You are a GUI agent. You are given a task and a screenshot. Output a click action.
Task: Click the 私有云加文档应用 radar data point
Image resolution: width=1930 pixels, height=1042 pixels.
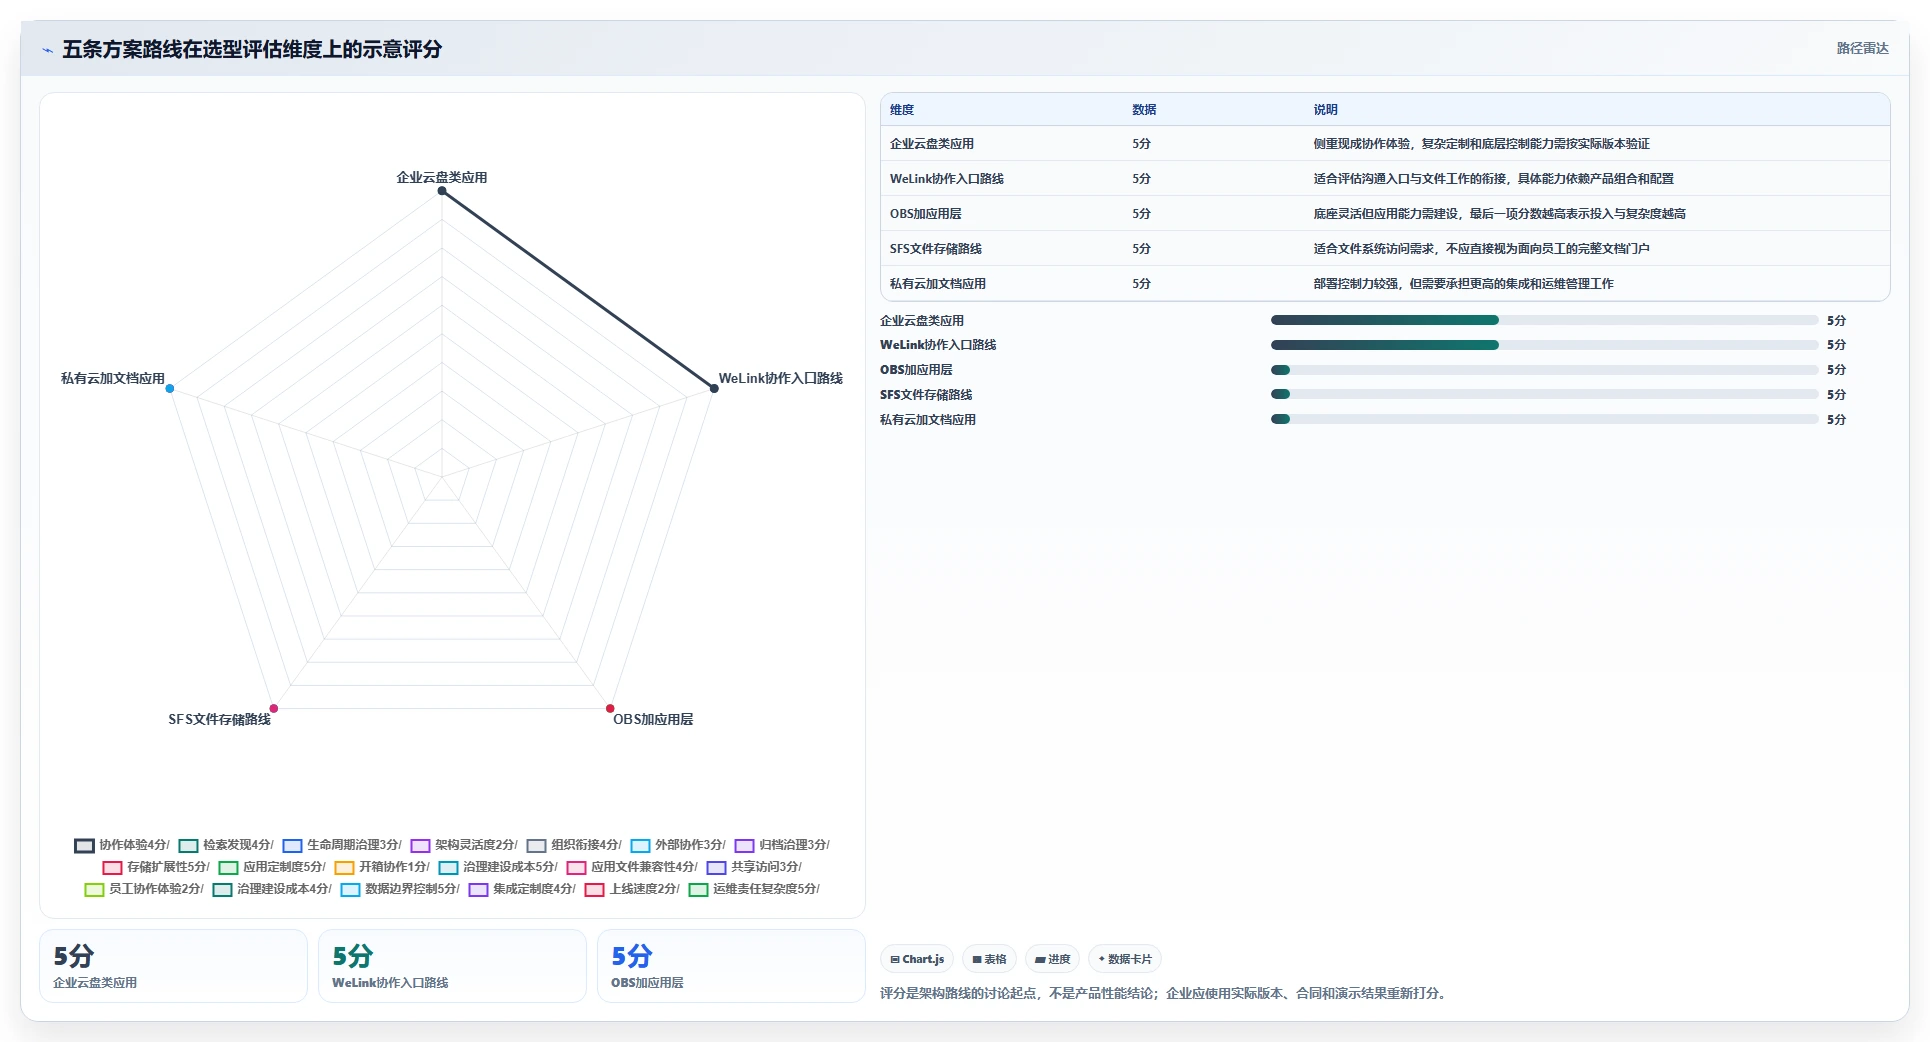coord(170,388)
